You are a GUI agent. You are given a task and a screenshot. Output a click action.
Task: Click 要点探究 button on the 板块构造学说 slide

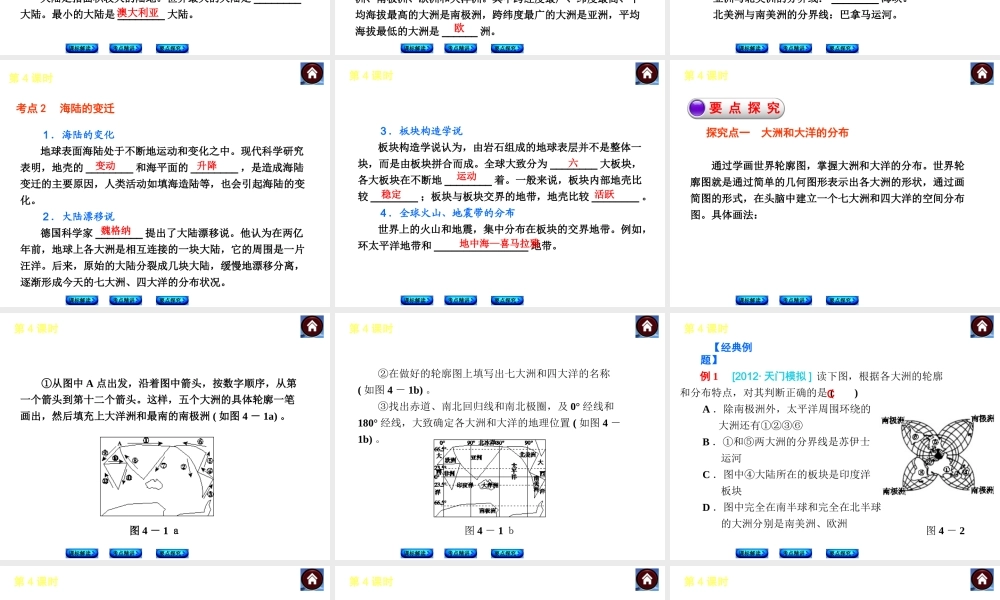507,300
